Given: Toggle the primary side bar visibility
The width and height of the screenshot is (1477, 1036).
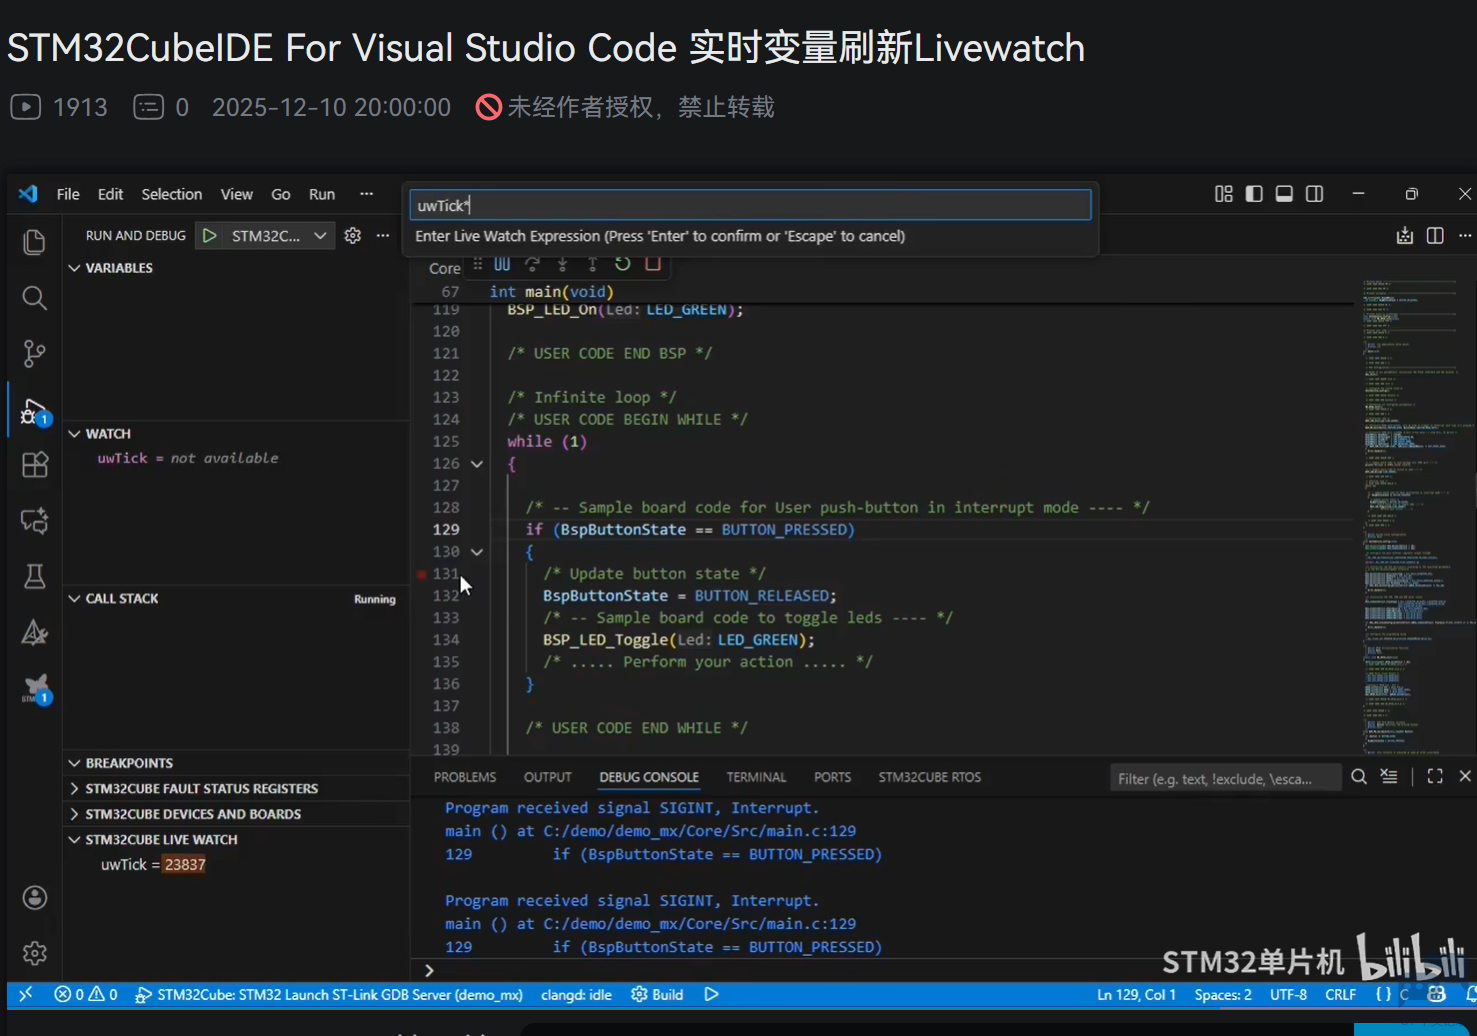Looking at the screenshot, I should pyautogui.click(x=1254, y=194).
